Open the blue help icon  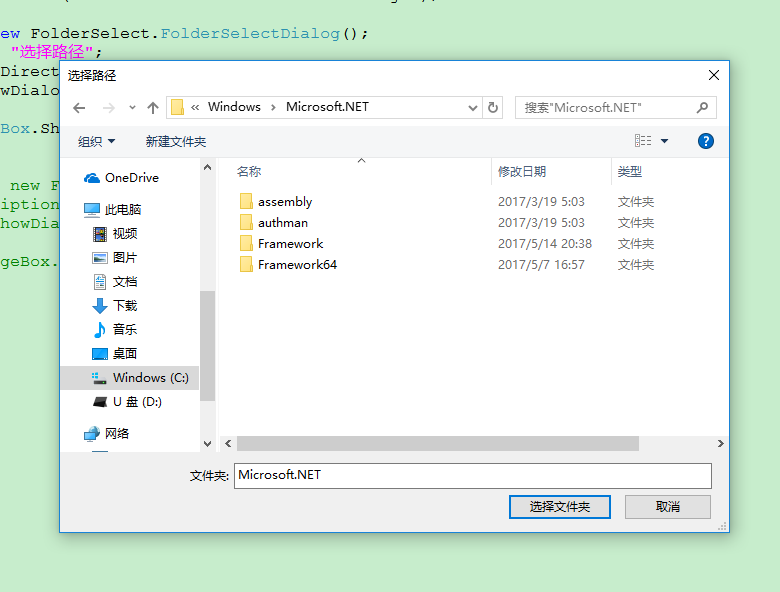point(705,141)
